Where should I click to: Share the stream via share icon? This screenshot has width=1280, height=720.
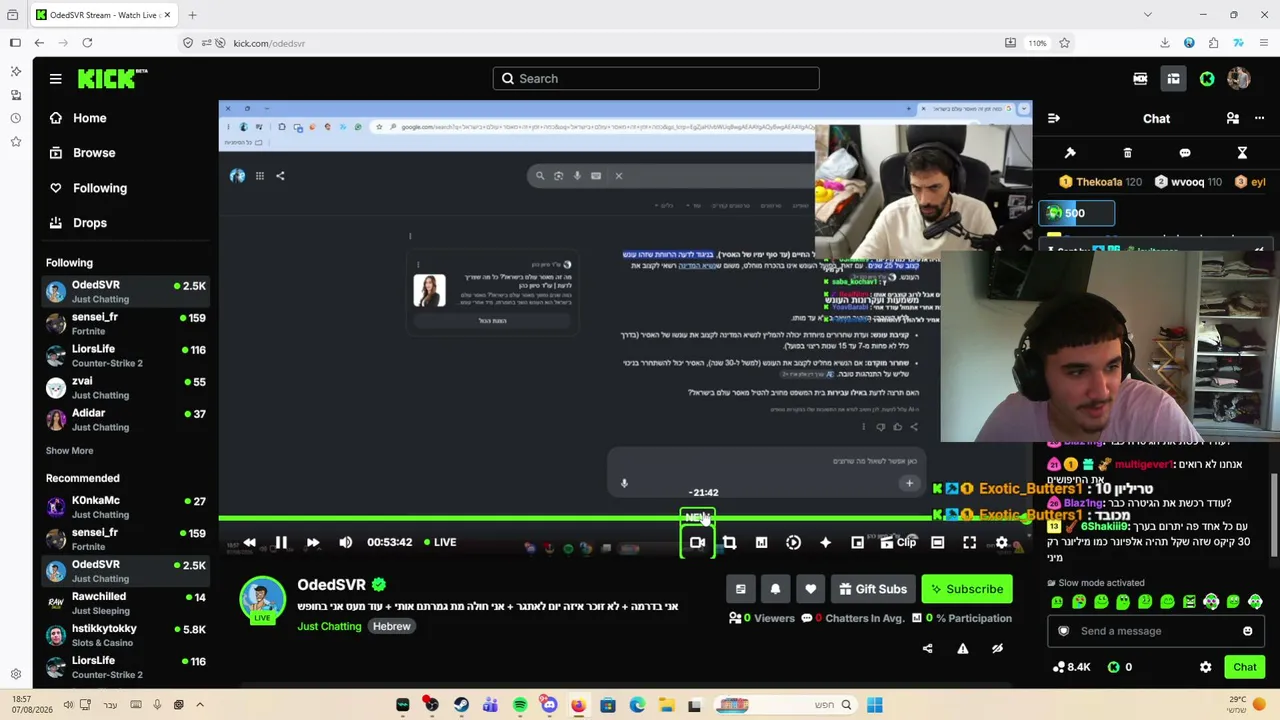pos(927,648)
